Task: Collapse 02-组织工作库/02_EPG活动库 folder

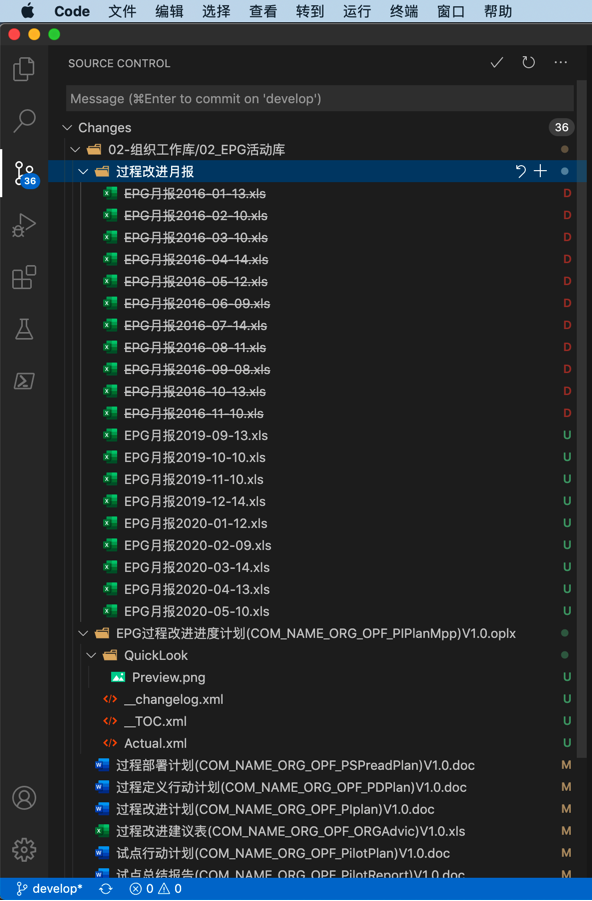Action: coord(75,149)
